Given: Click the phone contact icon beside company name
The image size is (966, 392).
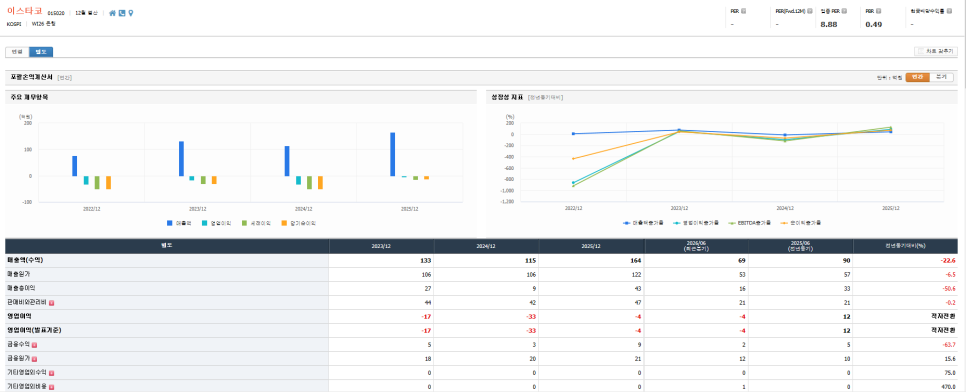Looking at the screenshot, I should coord(122,13).
